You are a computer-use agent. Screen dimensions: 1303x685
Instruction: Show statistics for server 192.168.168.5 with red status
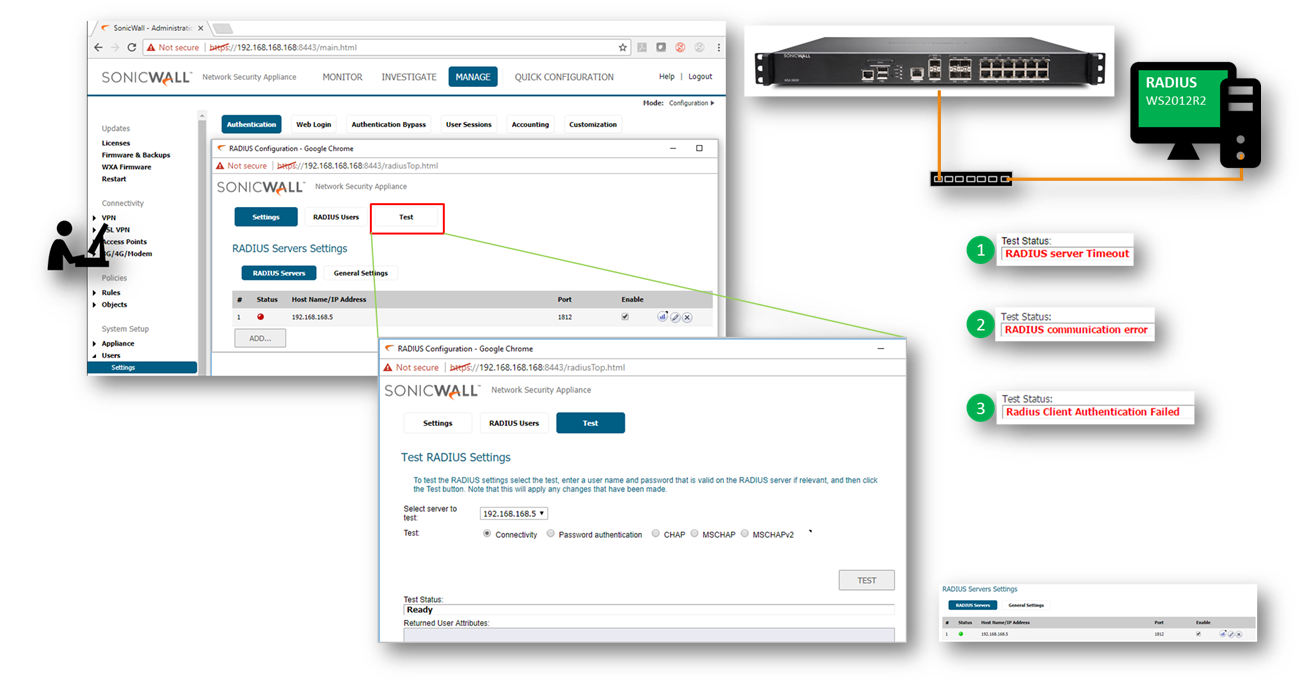(662, 317)
